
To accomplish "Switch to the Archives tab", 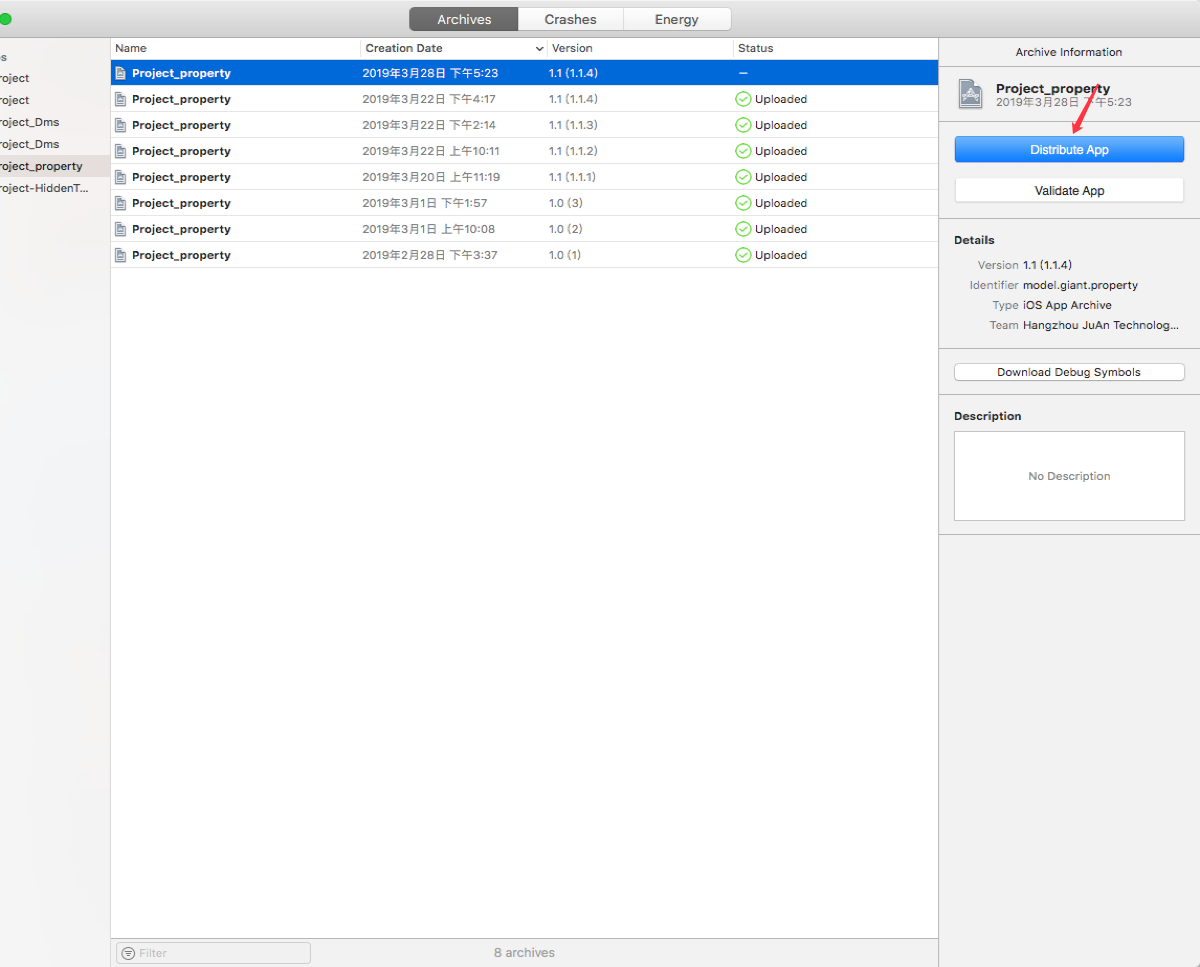I will [464, 19].
